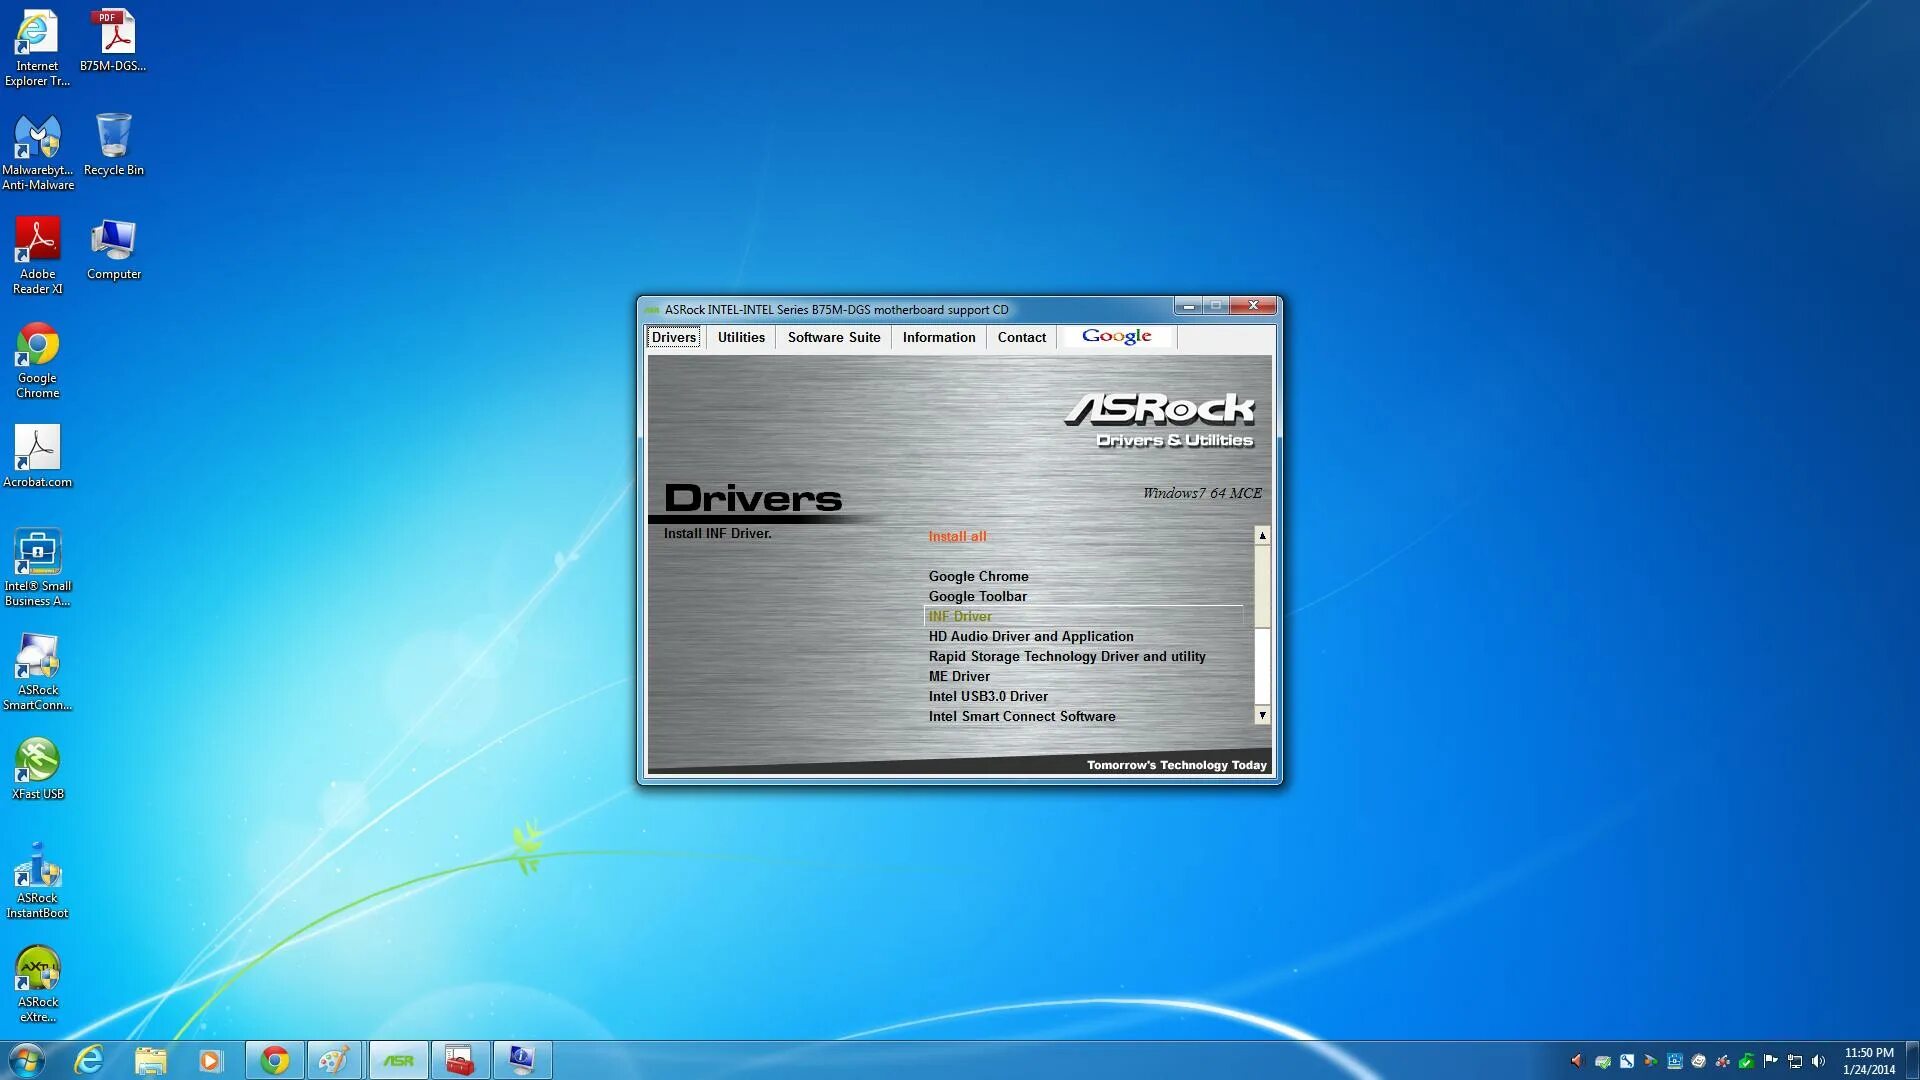Click the Intel Small Business tray icon

pyautogui.click(x=1675, y=1061)
